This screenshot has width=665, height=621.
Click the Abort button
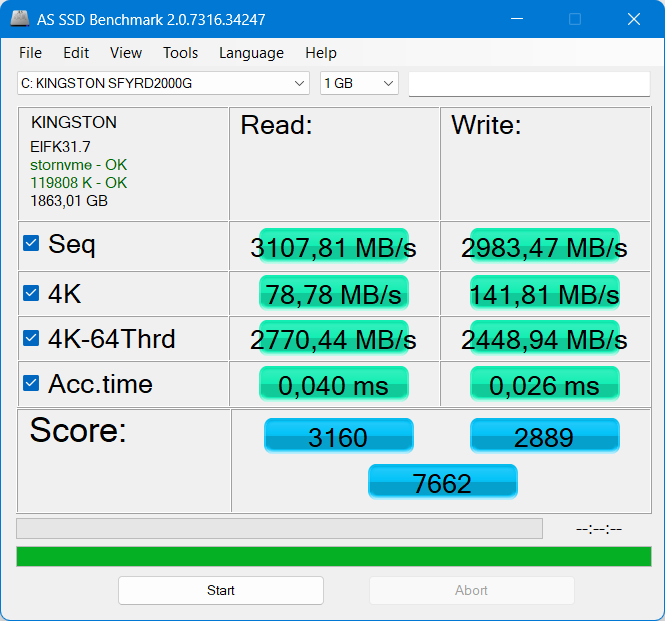tap(472, 590)
